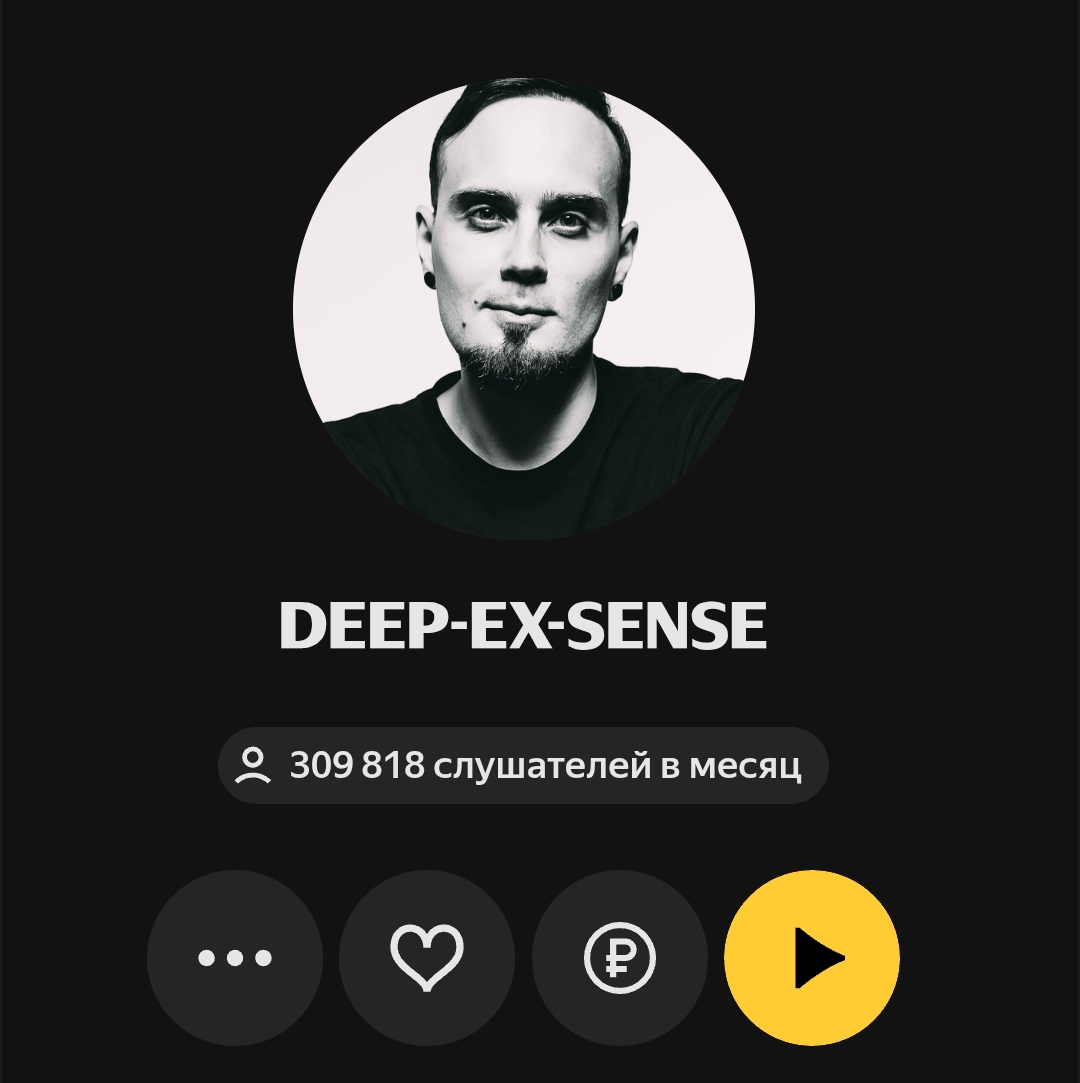Select the circular black-and-white artist avatar

(524, 309)
